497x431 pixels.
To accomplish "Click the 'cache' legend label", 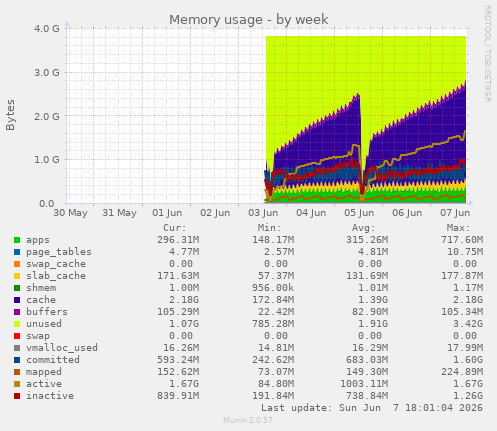I will click(41, 300).
